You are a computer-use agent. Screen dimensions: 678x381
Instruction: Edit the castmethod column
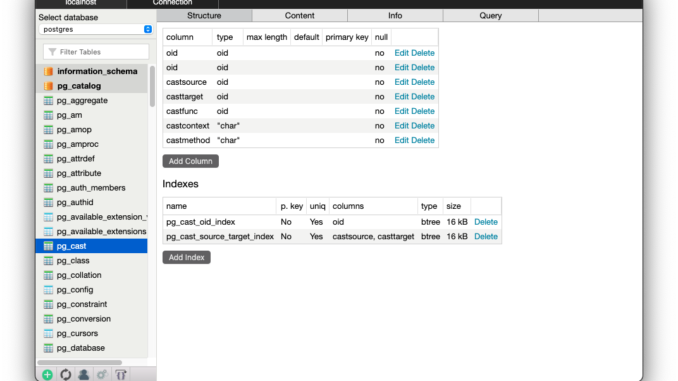[401, 141]
